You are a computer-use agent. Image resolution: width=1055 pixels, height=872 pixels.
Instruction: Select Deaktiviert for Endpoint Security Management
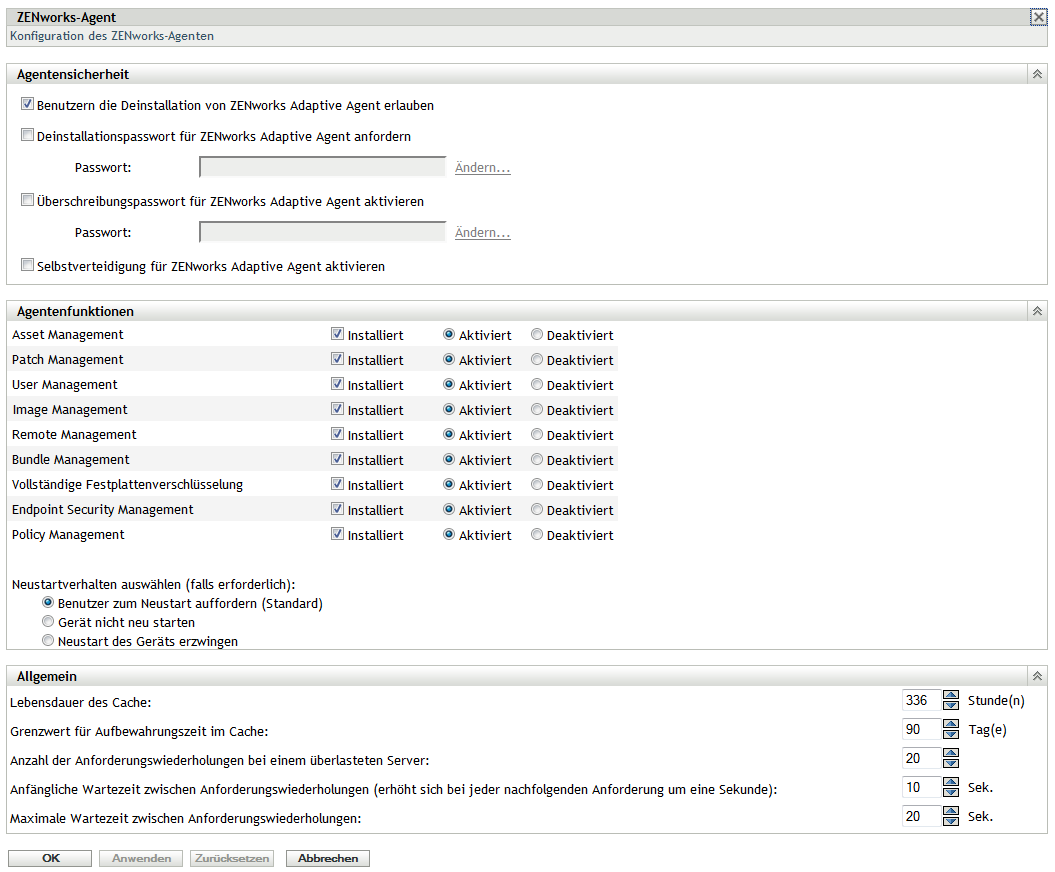pyautogui.click(x=536, y=509)
